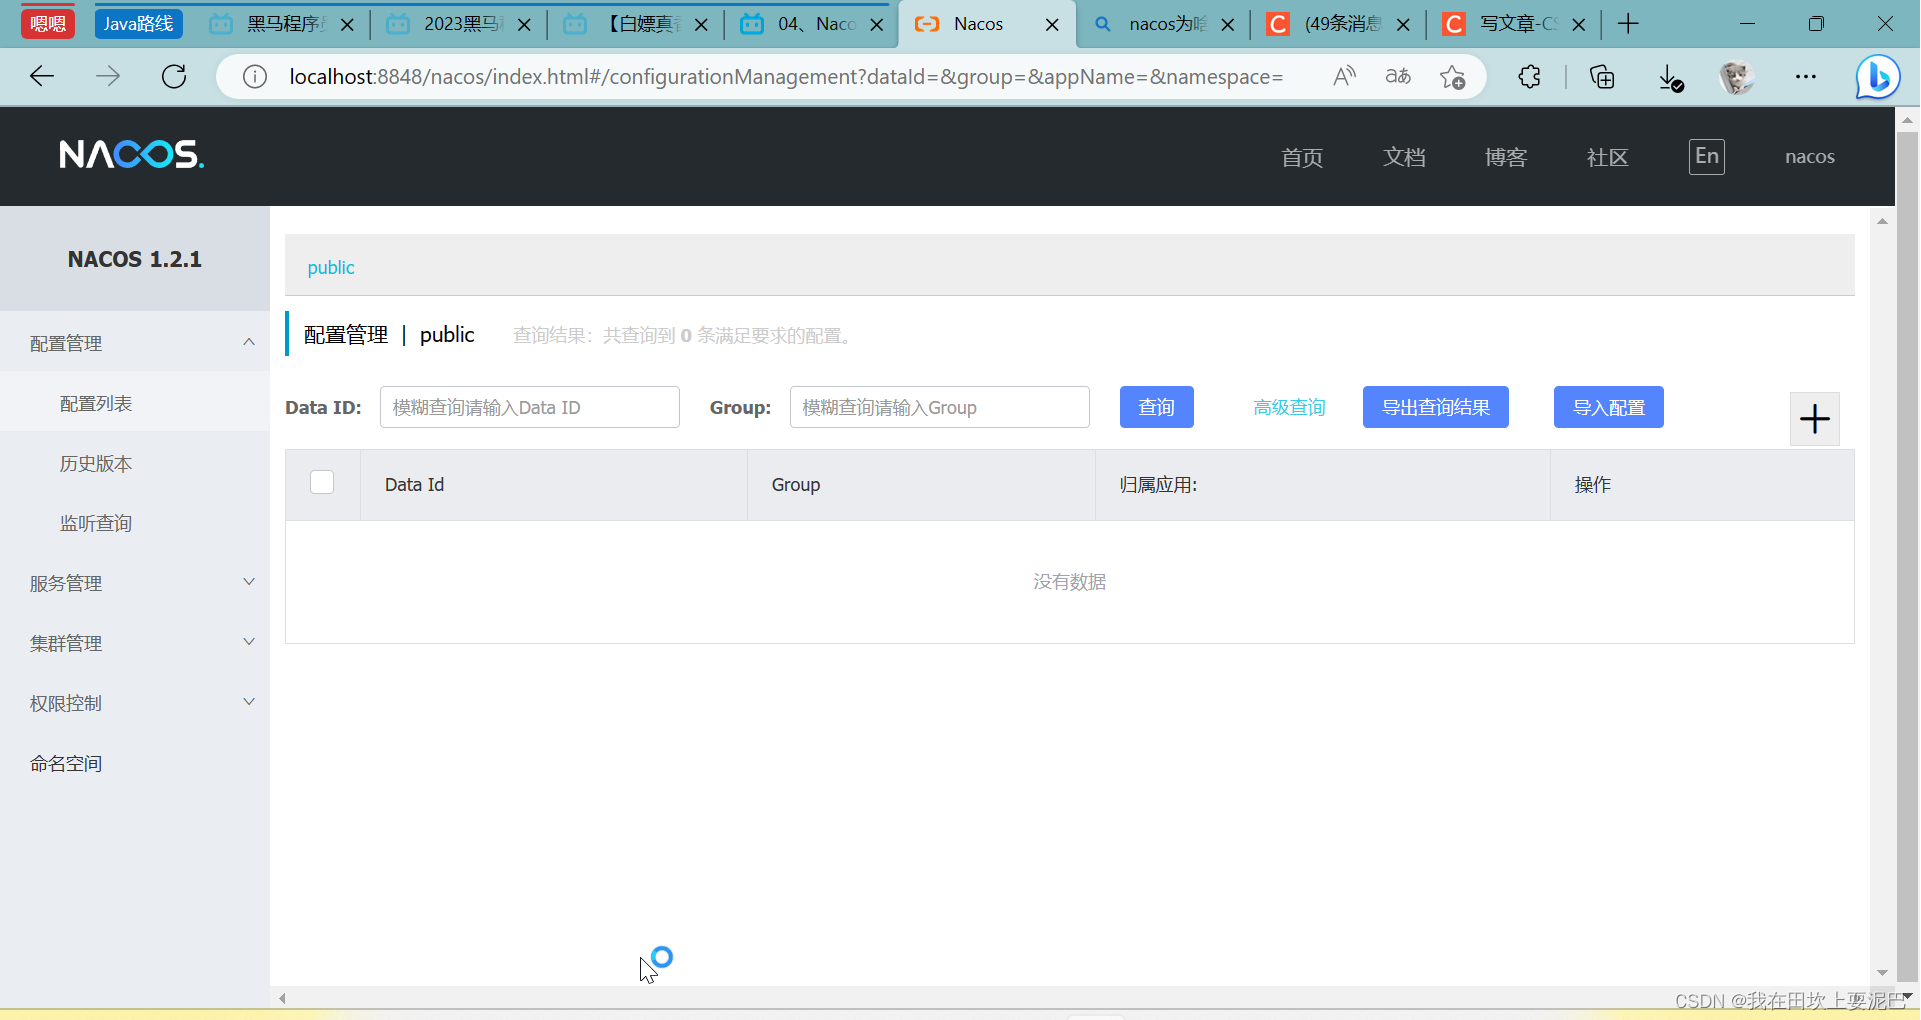1921x1020 pixels.
Task: Open 首页 link in header
Action: tap(1302, 157)
